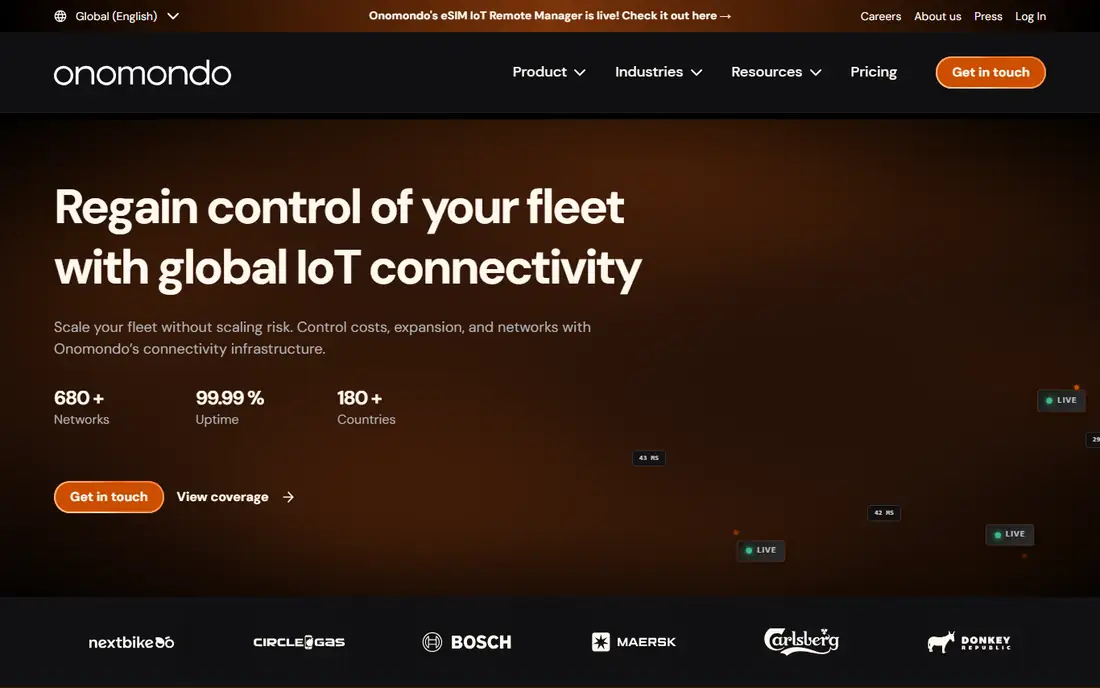Open the eSIM IoT Remote Manager announcement link
This screenshot has height=688, width=1100.
coord(550,15)
